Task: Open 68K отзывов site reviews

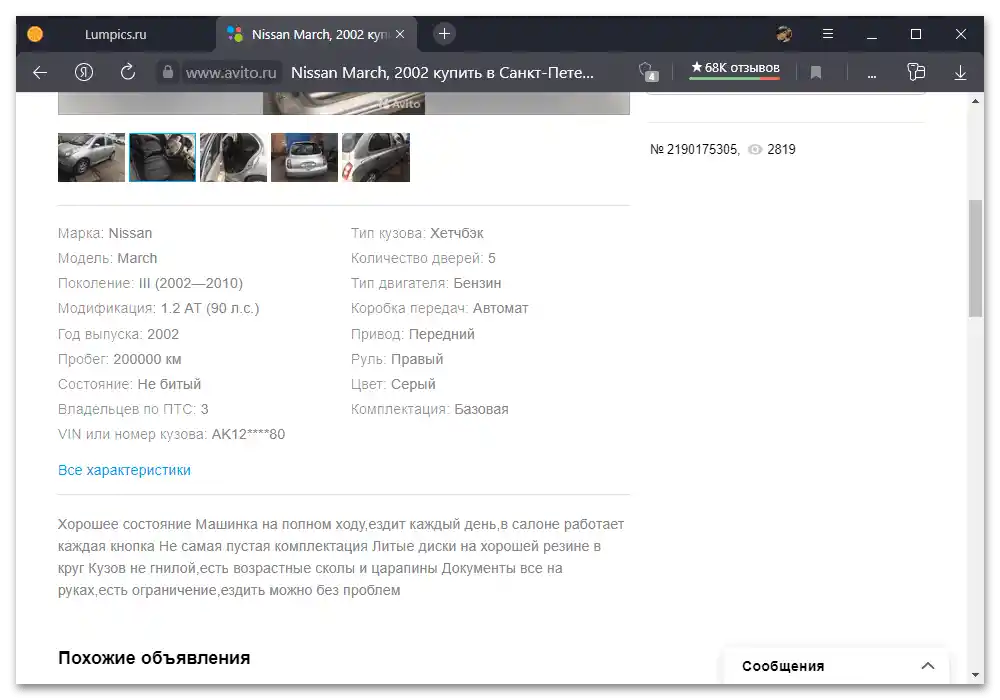Action: [735, 68]
